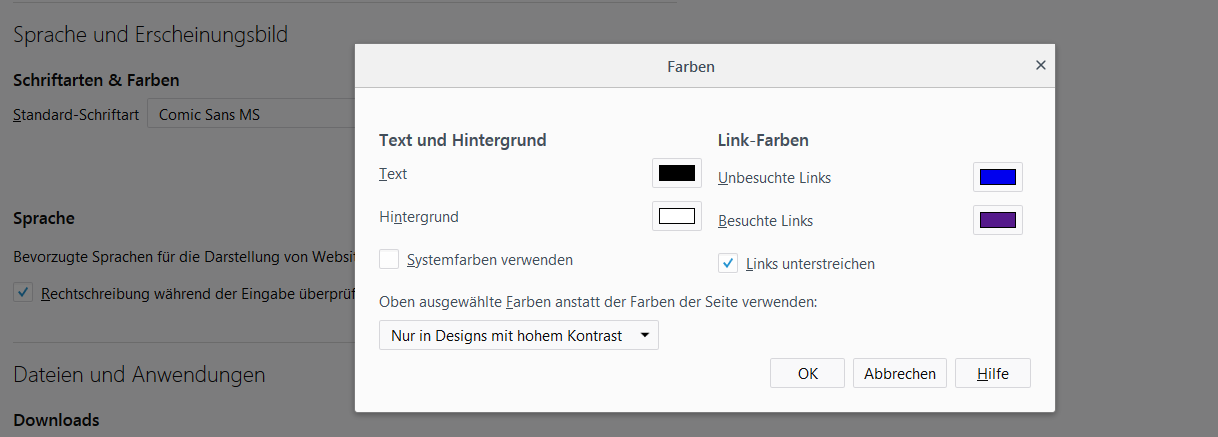Screen dimensions: 1218x437
Task: Enable the Systemfarben verwenden checkbox
Action: (x=390, y=259)
